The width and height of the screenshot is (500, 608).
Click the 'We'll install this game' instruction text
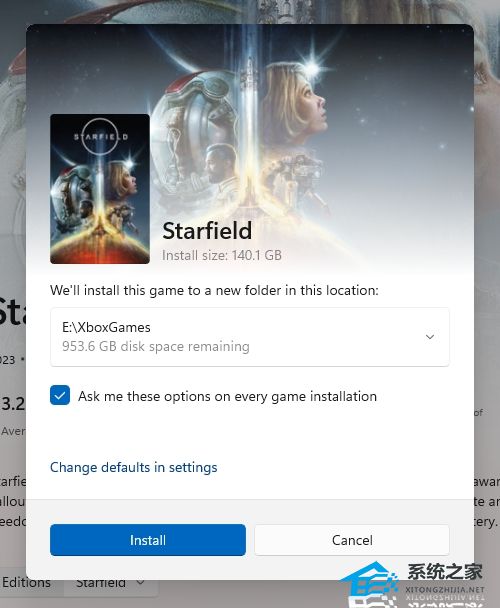point(214,290)
